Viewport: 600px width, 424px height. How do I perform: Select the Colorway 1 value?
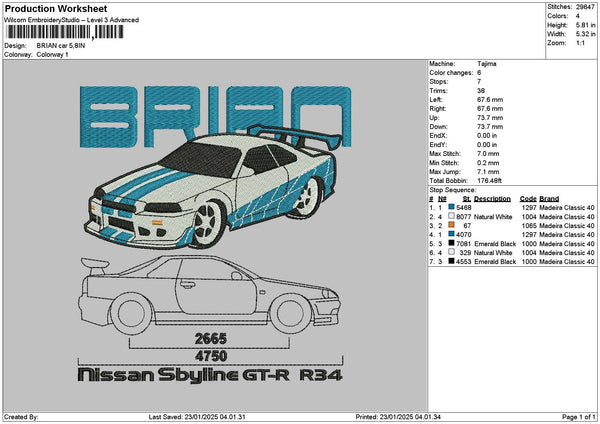(52, 55)
